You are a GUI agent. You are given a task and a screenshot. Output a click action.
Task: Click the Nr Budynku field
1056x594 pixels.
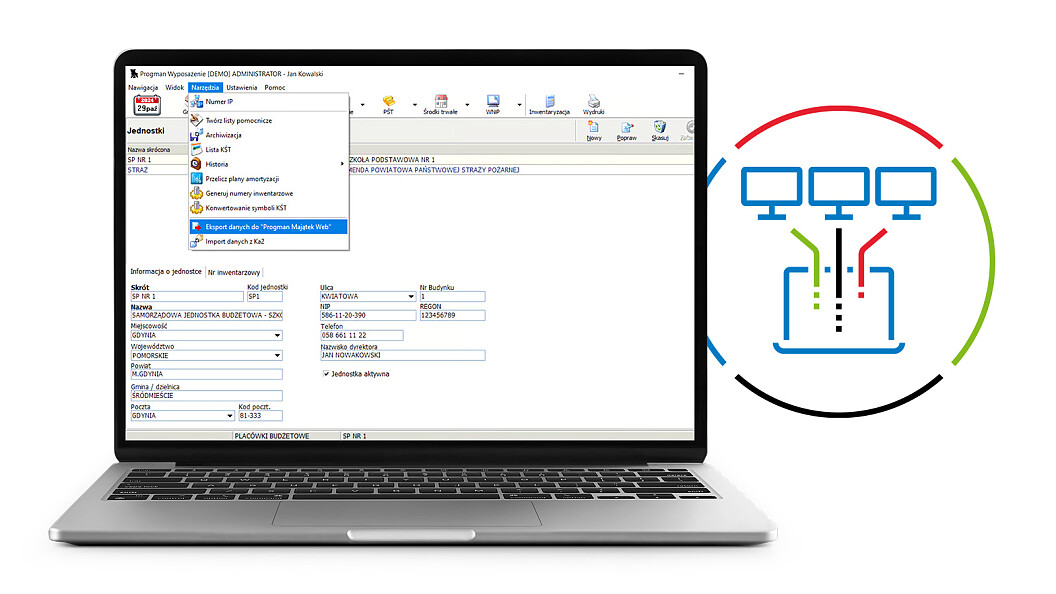[x=452, y=296]
